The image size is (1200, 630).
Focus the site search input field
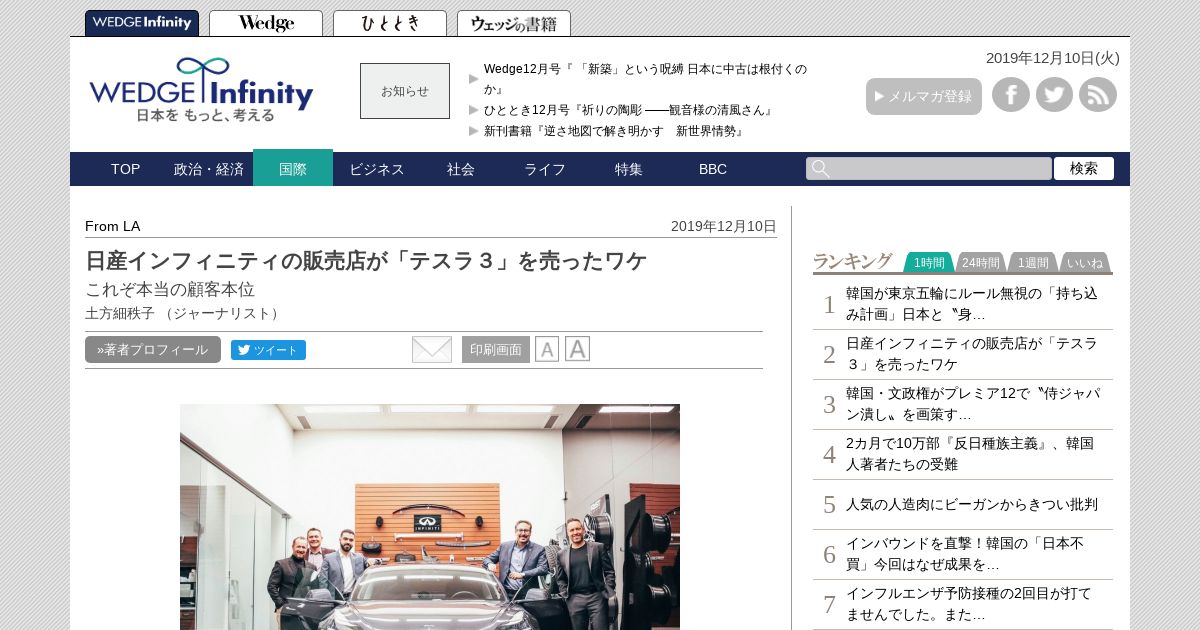click(929, 169)
